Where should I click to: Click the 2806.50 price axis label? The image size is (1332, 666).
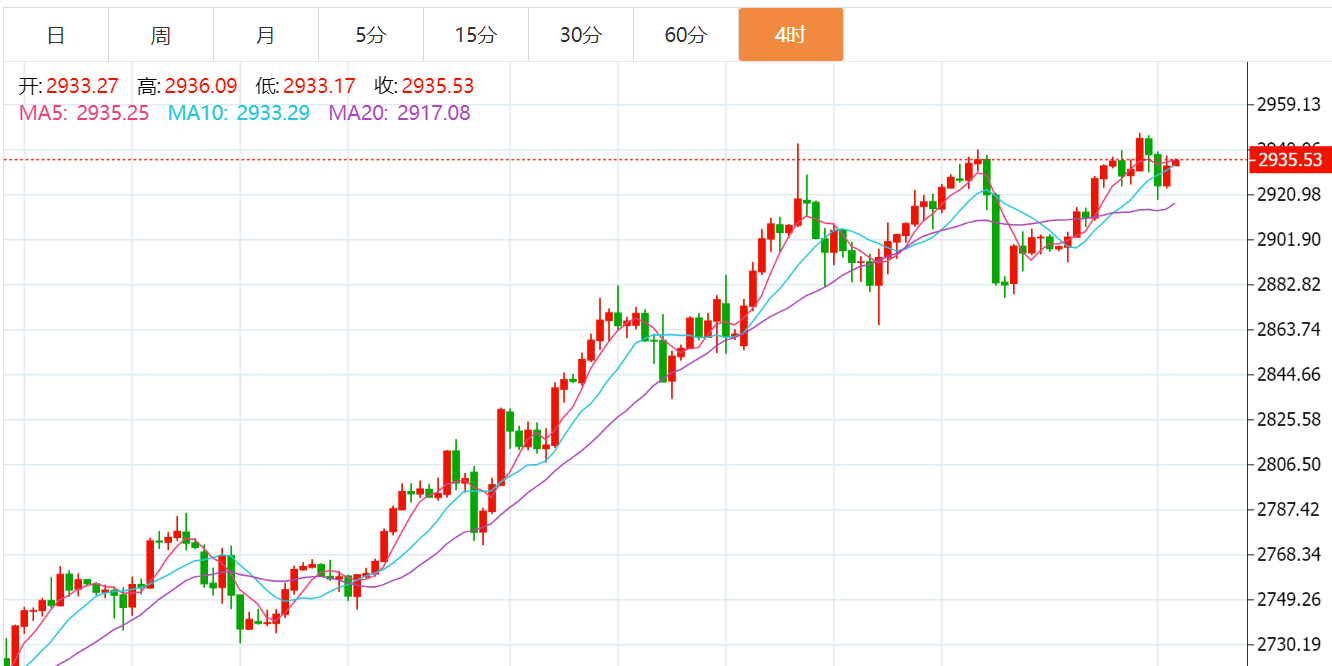pyautogui.click(x=1289, y=464)
